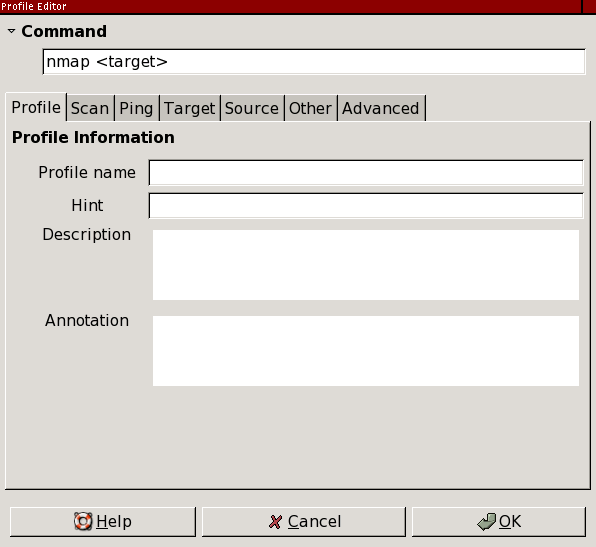Click the Help button
596x547 pixels.
click(103, 522)
